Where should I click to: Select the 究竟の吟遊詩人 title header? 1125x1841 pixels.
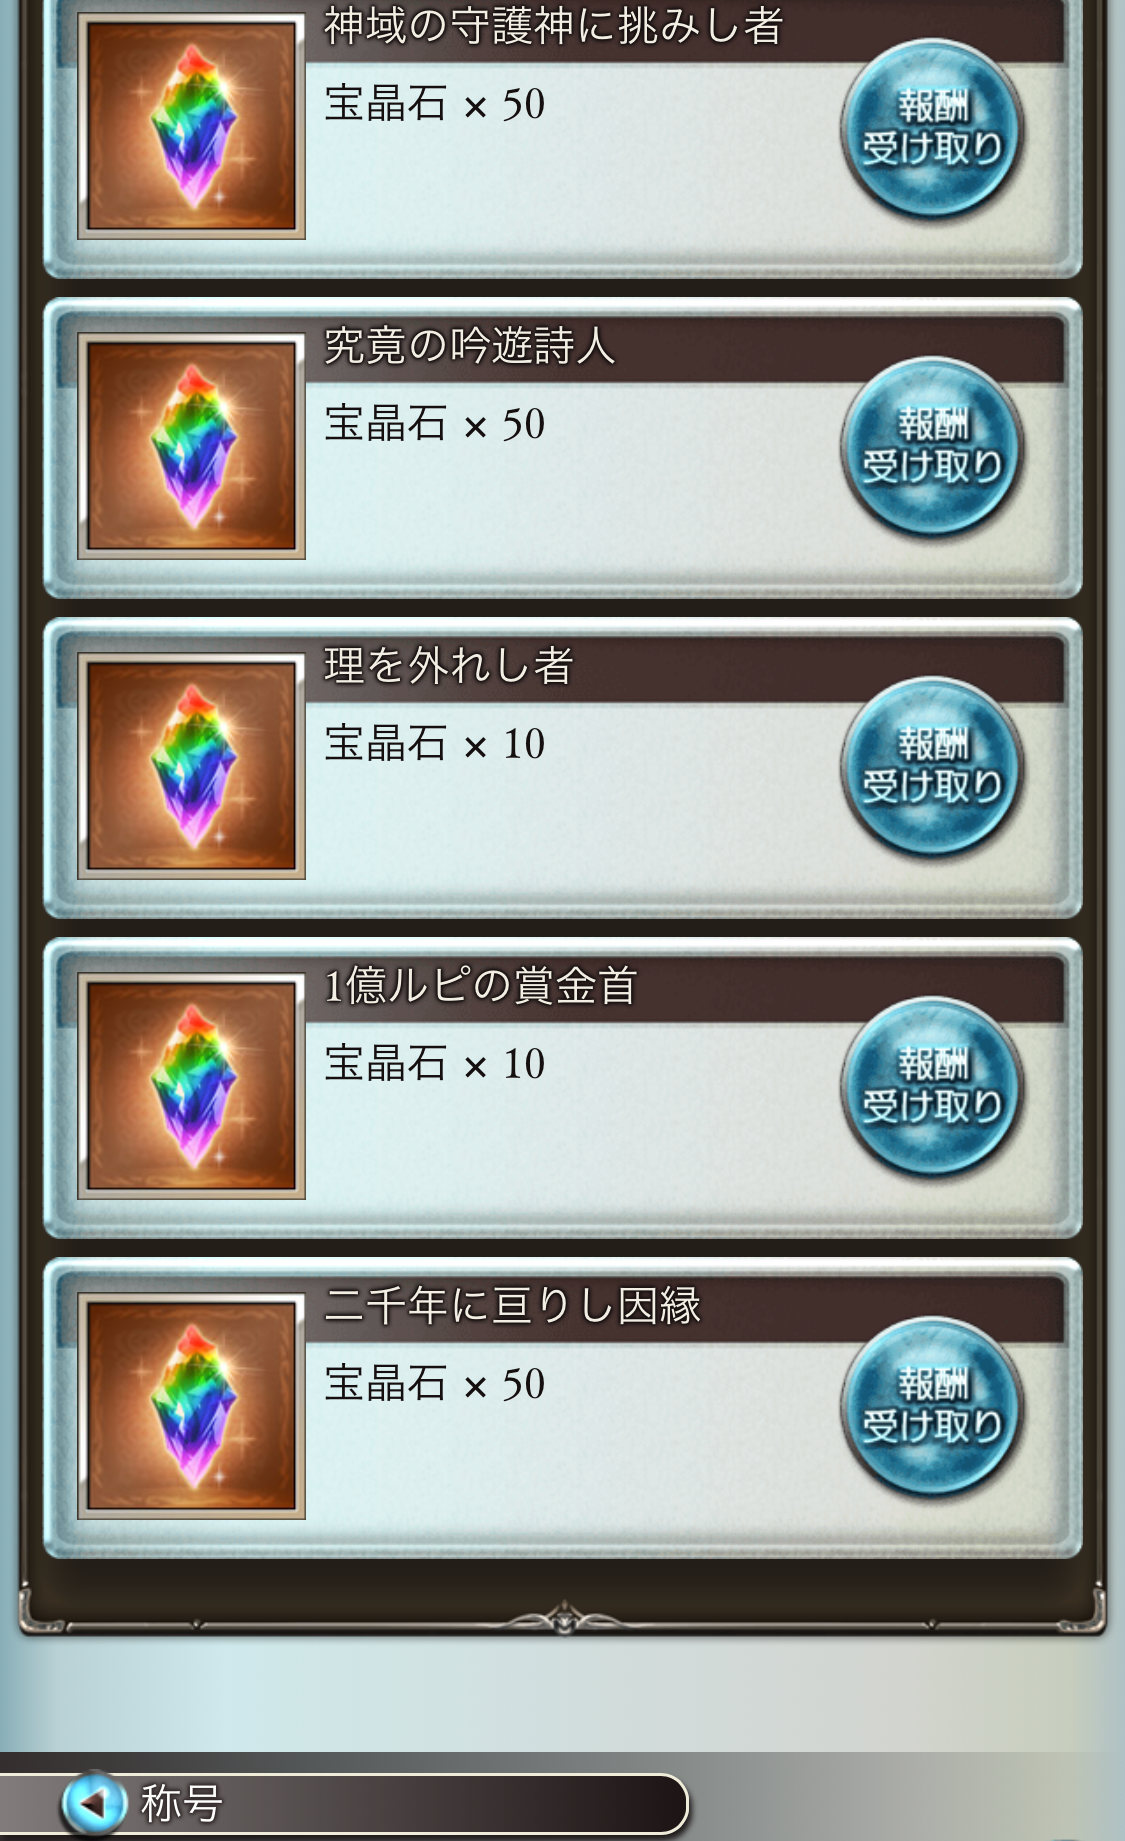pyautogui.click(x=469, y=346)
